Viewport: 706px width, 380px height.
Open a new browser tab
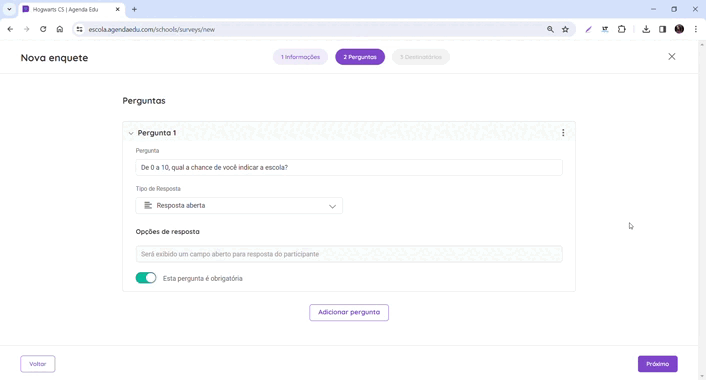(134, 9)
